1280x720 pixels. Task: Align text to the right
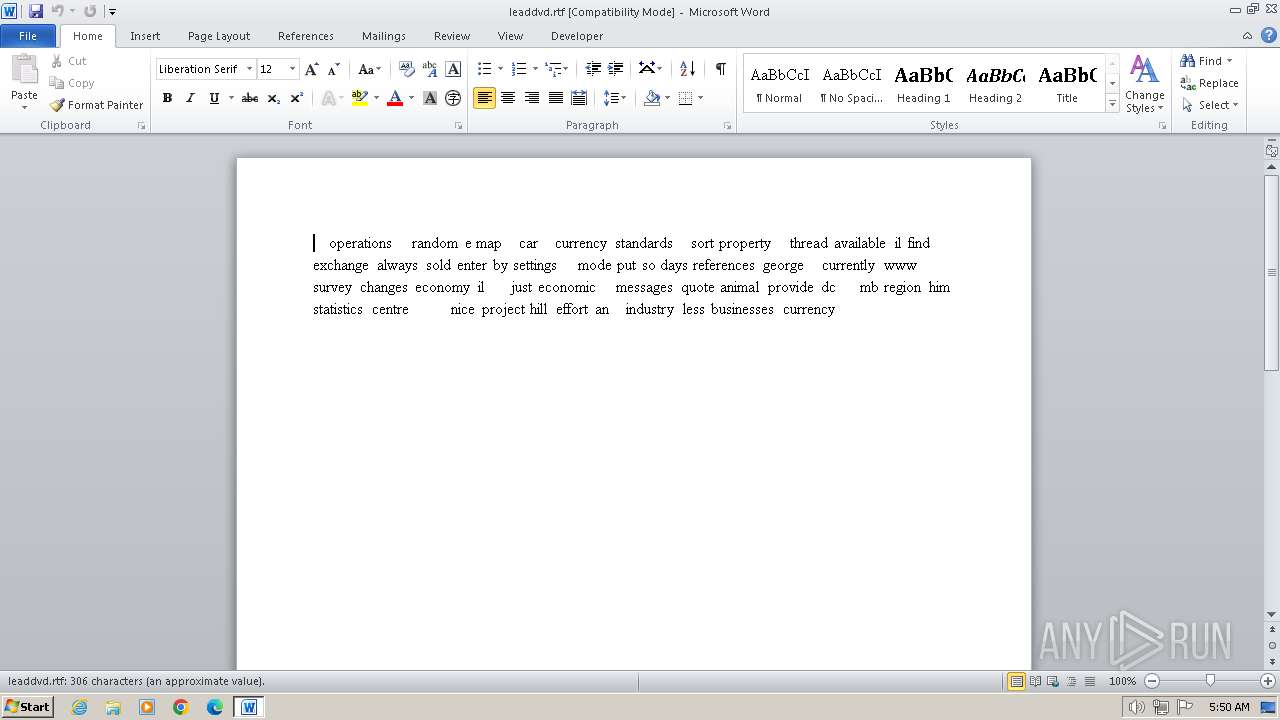click(532, 98)
